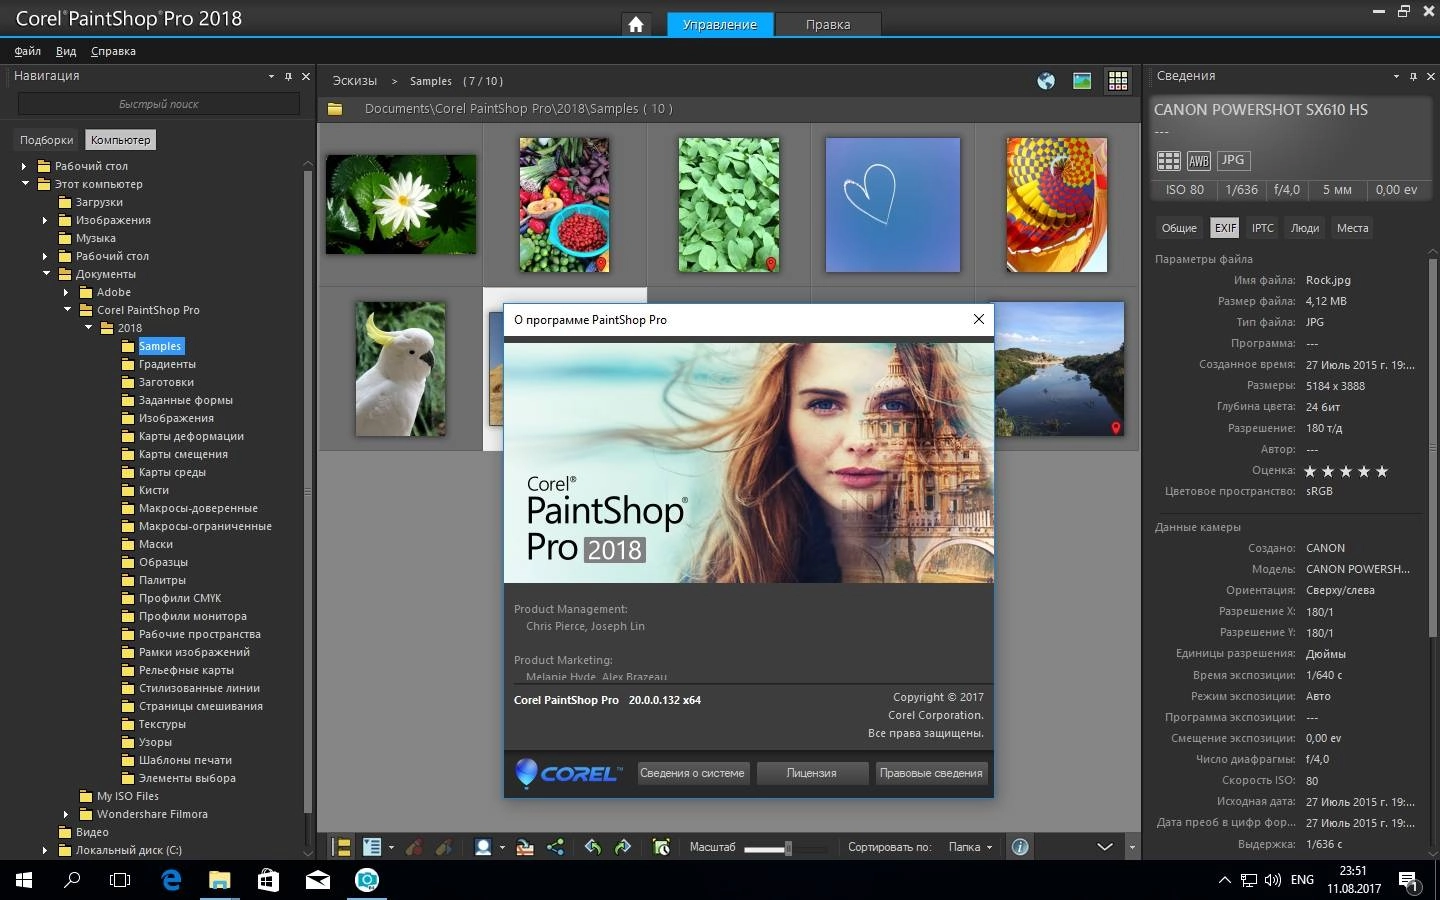Click the capture time editing icon
Image resolution: width=1440 pixels, height=900 pixels.
point(661,847)
